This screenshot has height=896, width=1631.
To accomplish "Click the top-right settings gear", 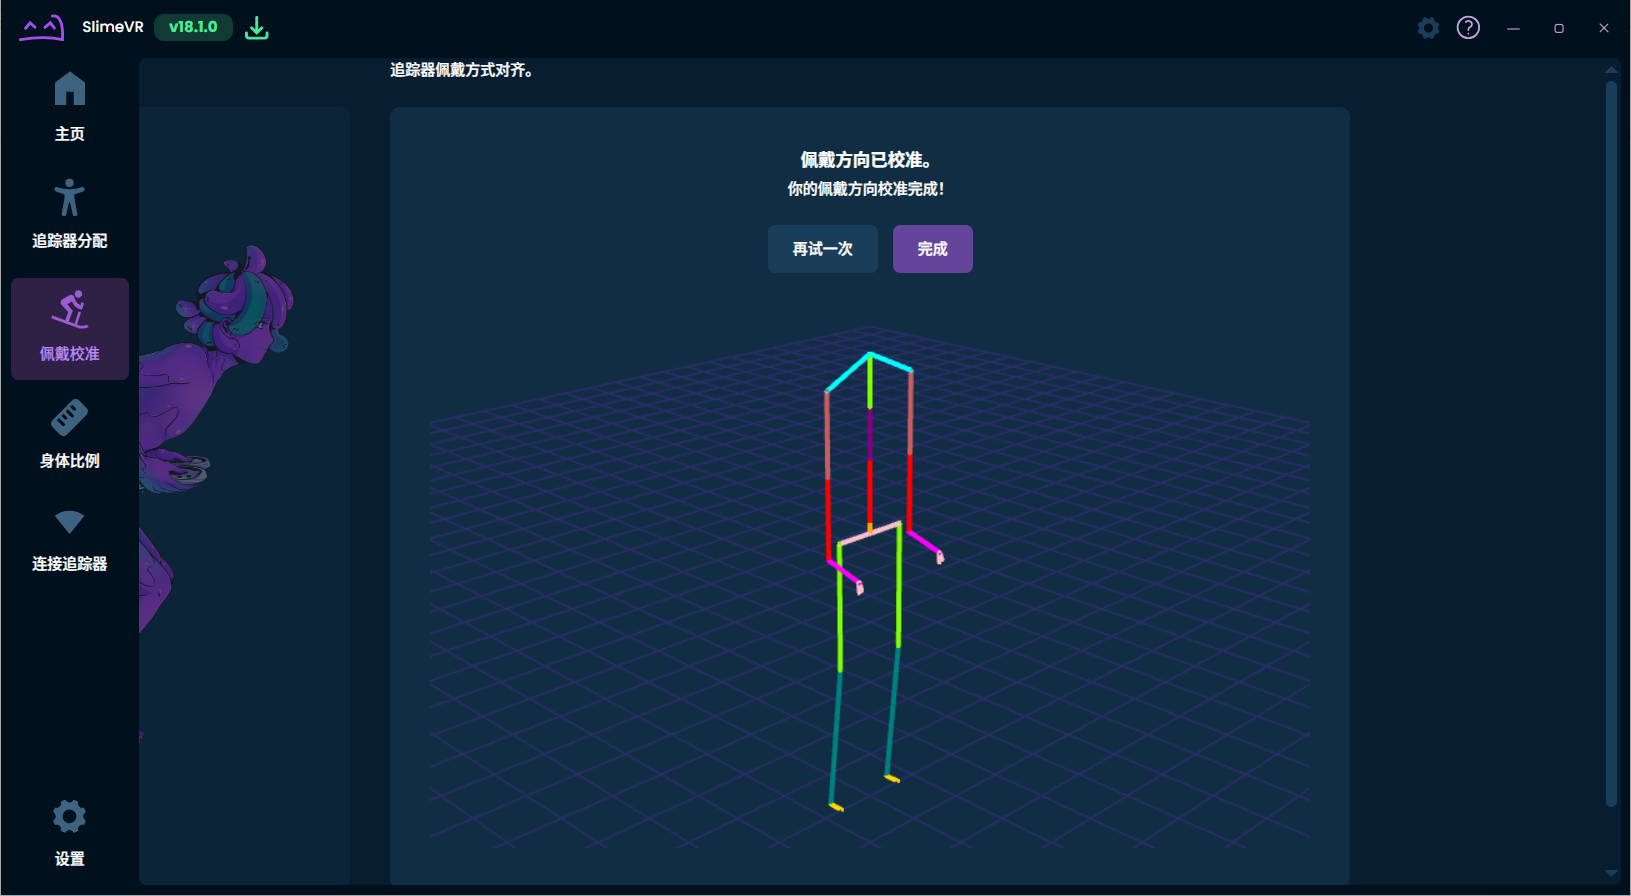I will click(x=1428, y=28).
